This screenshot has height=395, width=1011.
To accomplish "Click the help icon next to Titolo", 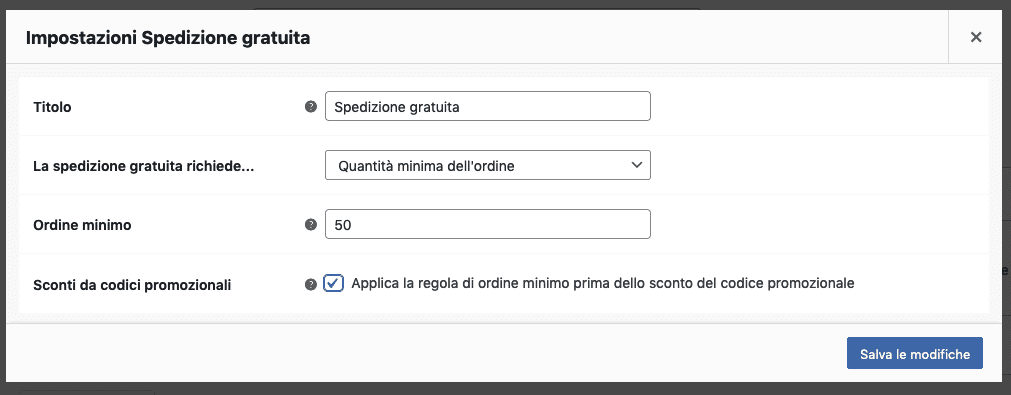I will tap(311, 106).
